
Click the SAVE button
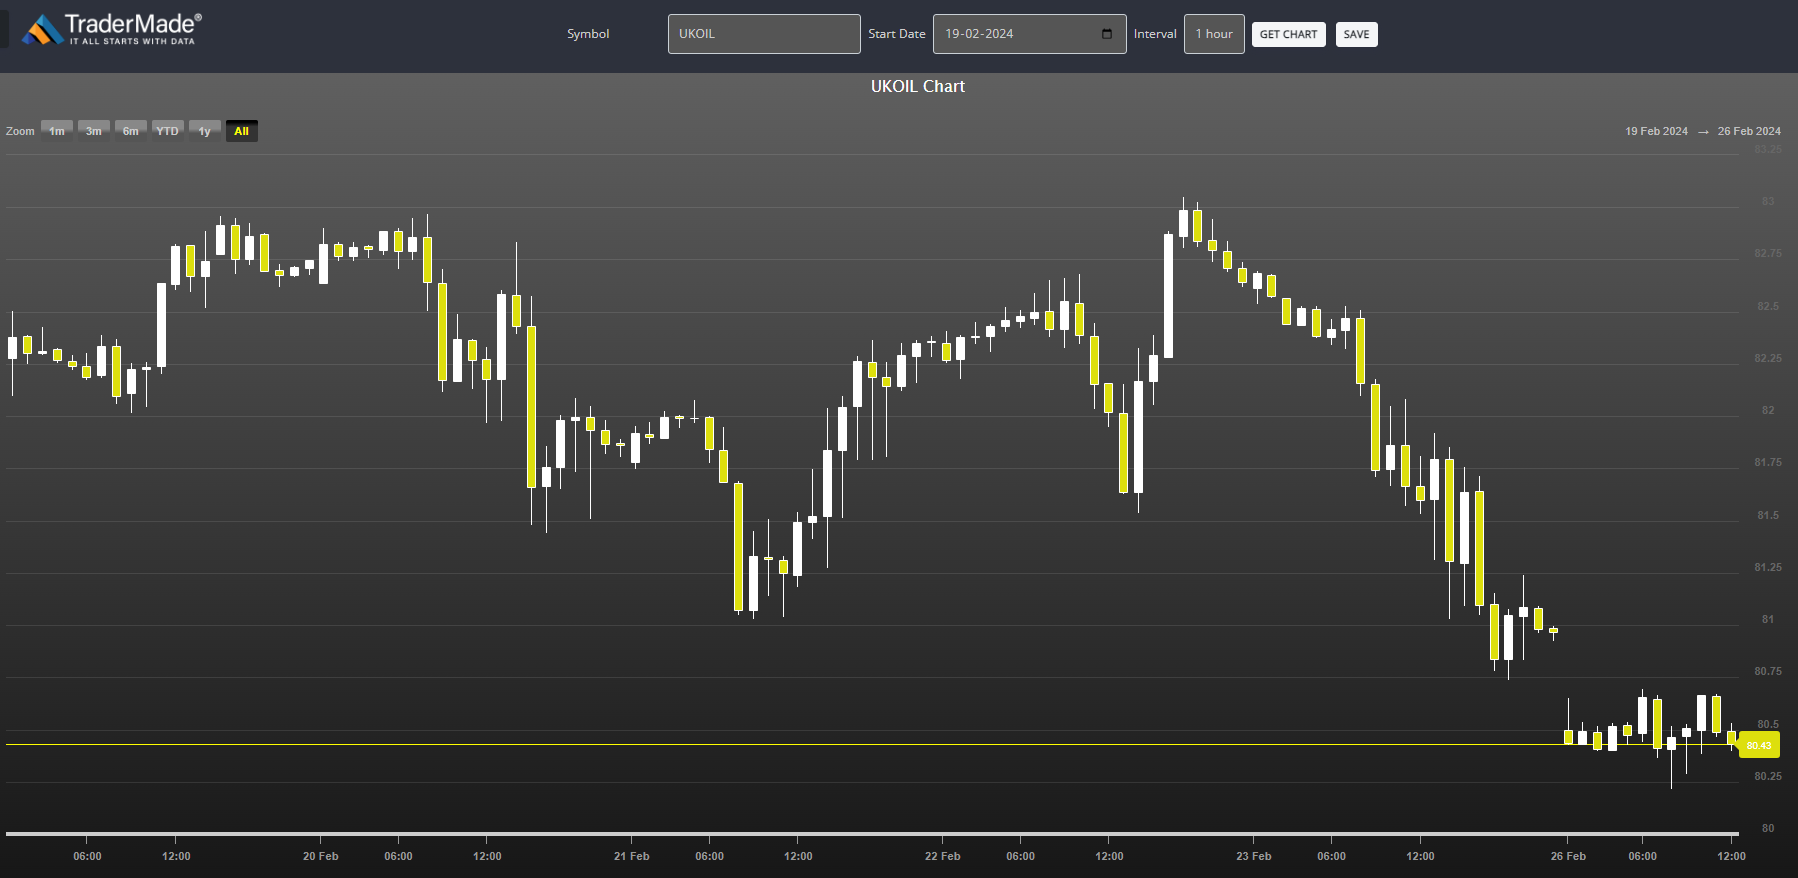[x=1356, y=35]
